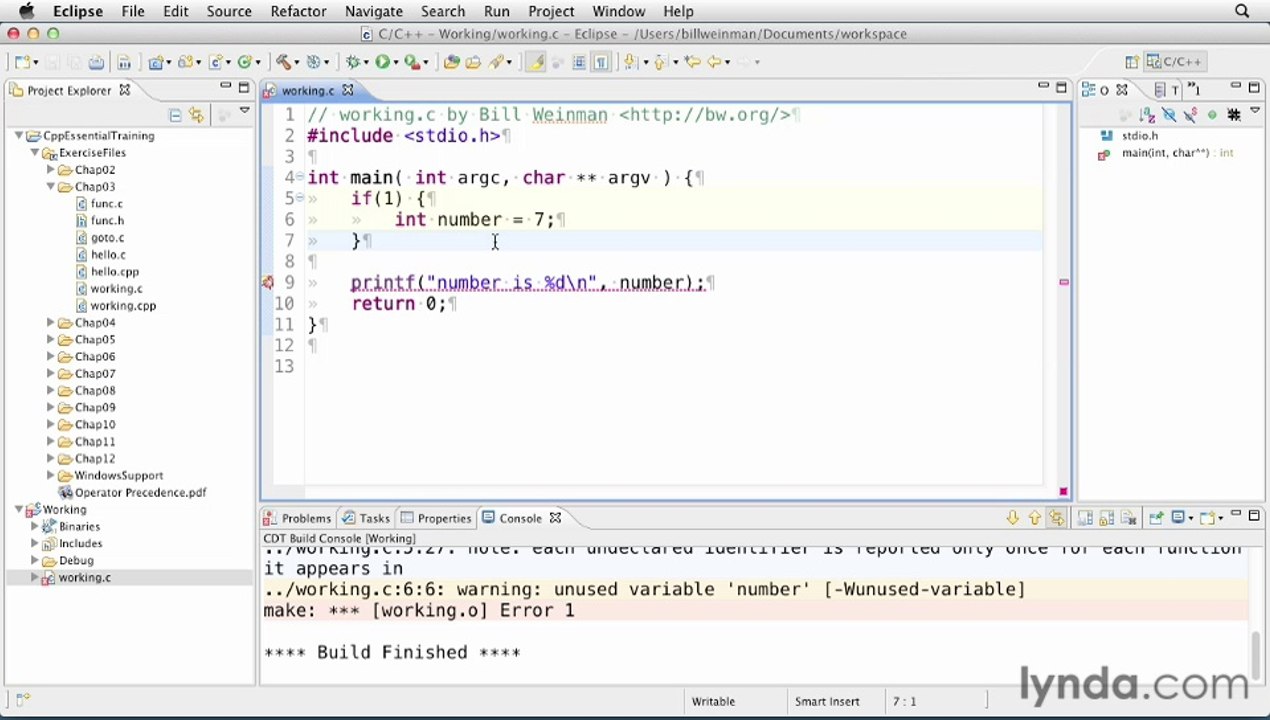
Task: Close the working.c editor tab
Action: pos(347,91)
